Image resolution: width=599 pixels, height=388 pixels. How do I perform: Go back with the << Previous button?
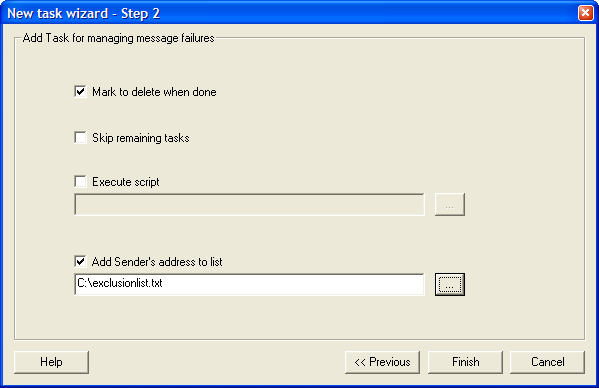(382, 362)
